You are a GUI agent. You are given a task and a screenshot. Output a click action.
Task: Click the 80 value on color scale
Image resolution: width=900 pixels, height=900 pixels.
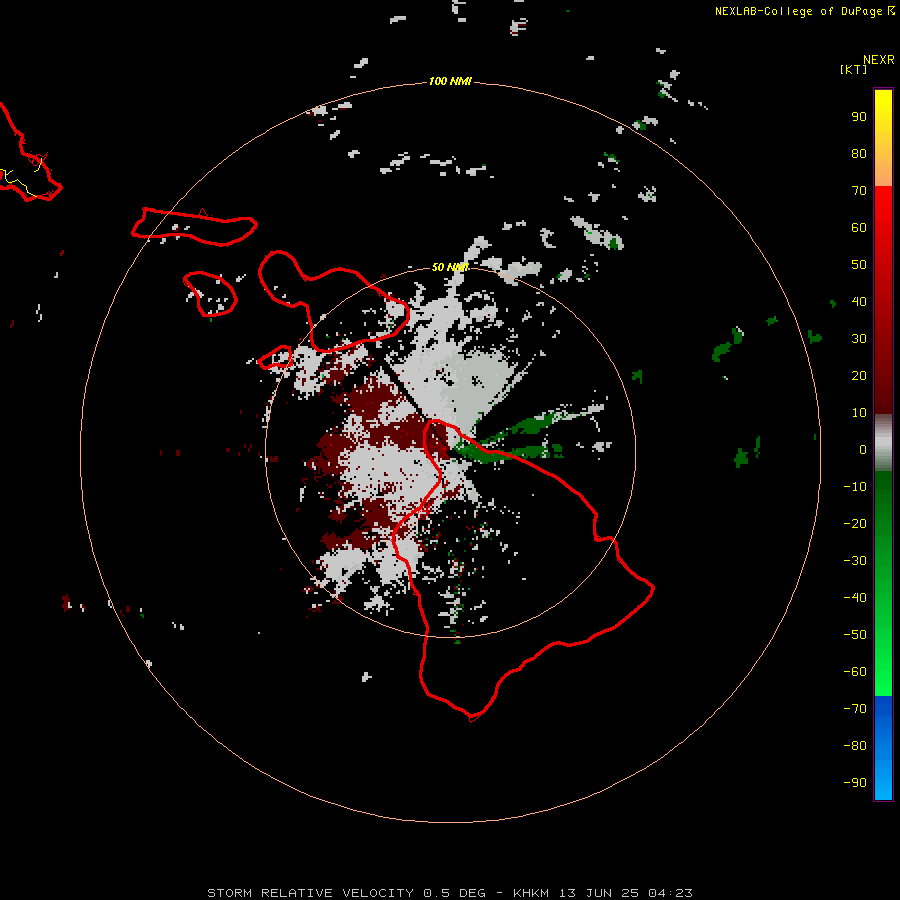click(x=859, y=153)
